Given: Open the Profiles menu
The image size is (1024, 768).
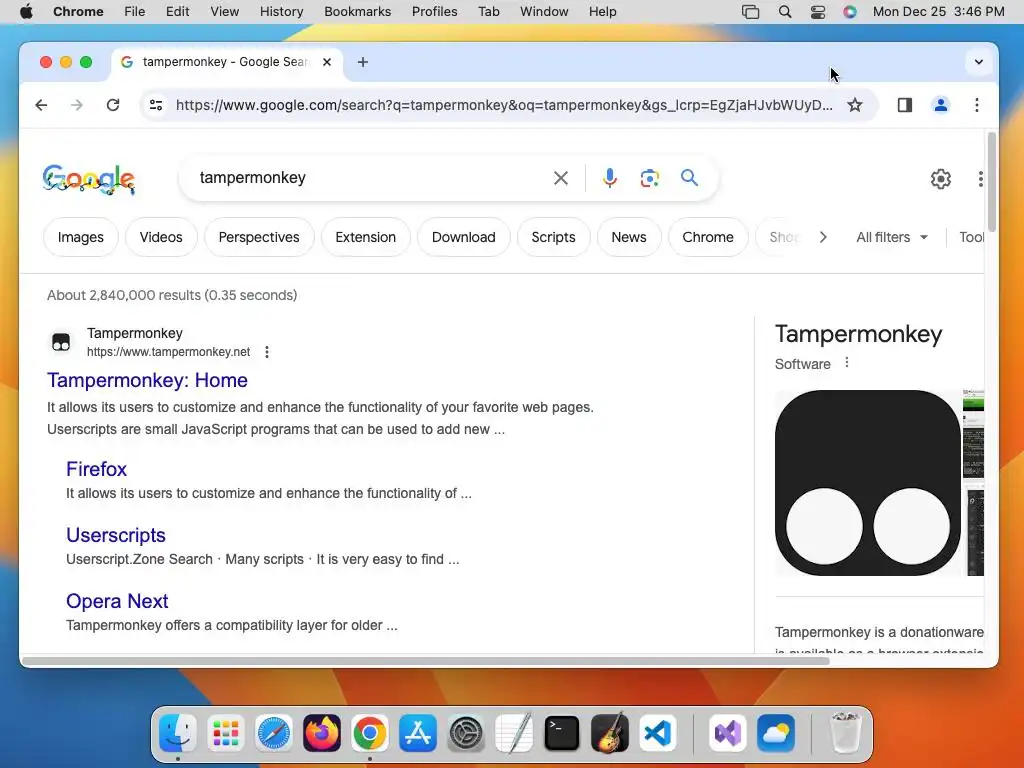Looking at the screenshot, I should 434,12.
